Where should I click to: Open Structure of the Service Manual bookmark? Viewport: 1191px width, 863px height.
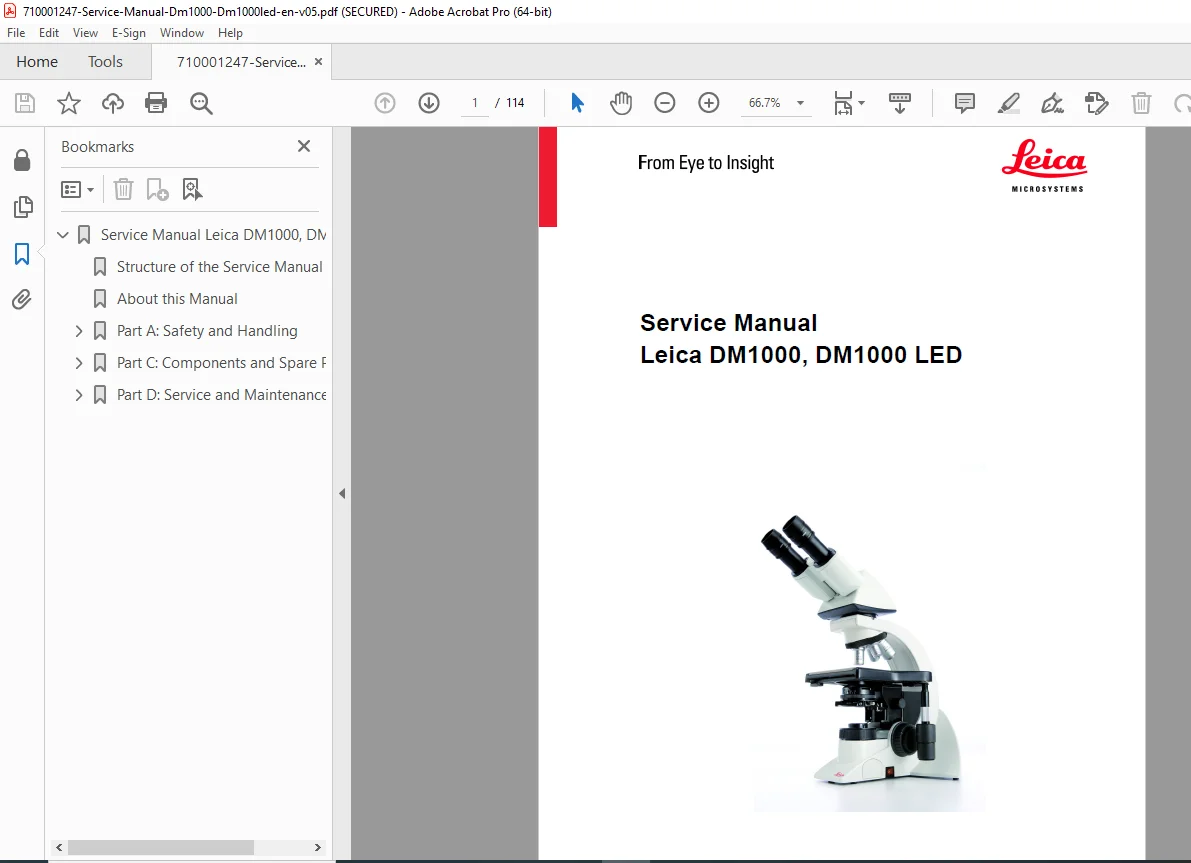click(x=220, y=267)
